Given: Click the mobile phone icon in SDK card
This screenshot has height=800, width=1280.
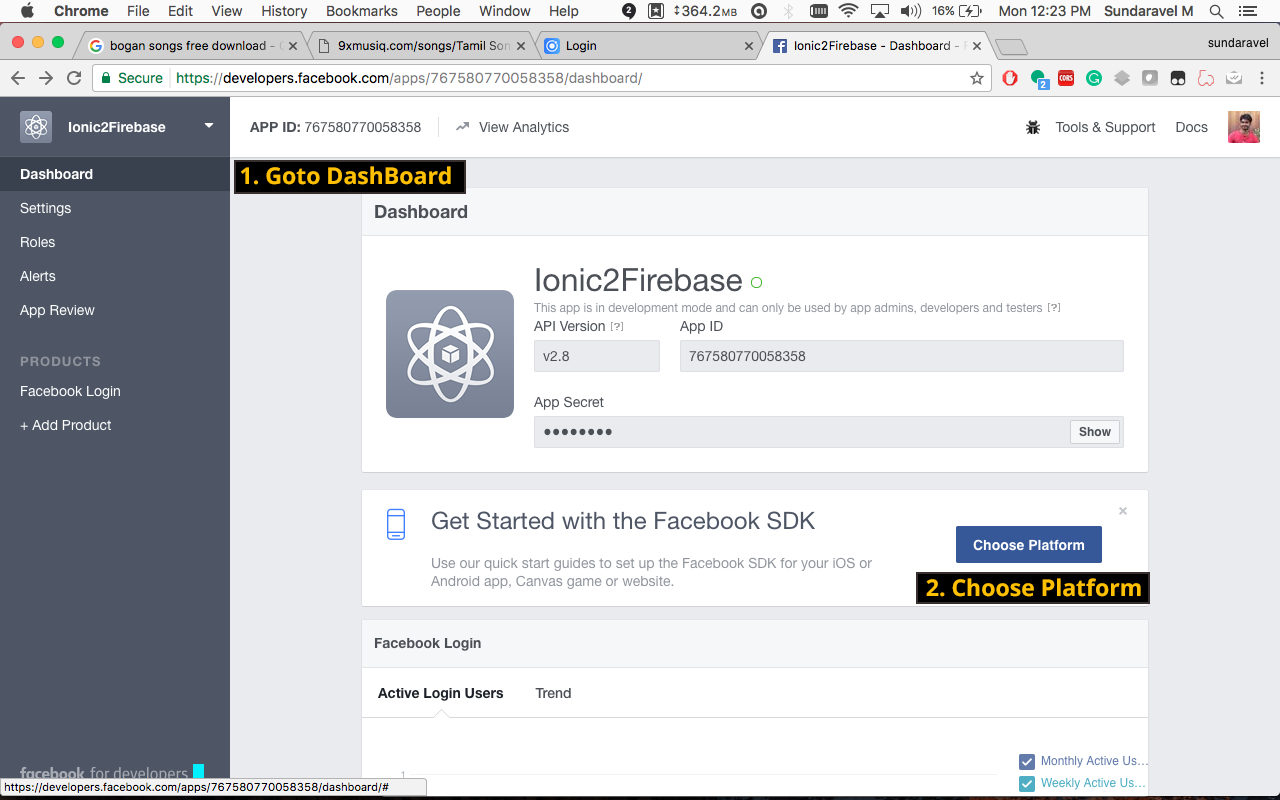Looking at the screenshot, I should (396, 524).
